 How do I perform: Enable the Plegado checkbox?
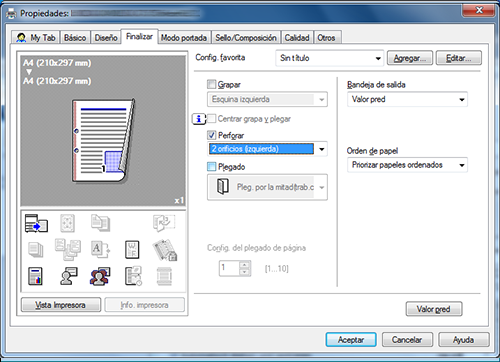pyautogui.click(x=211, y=166)
